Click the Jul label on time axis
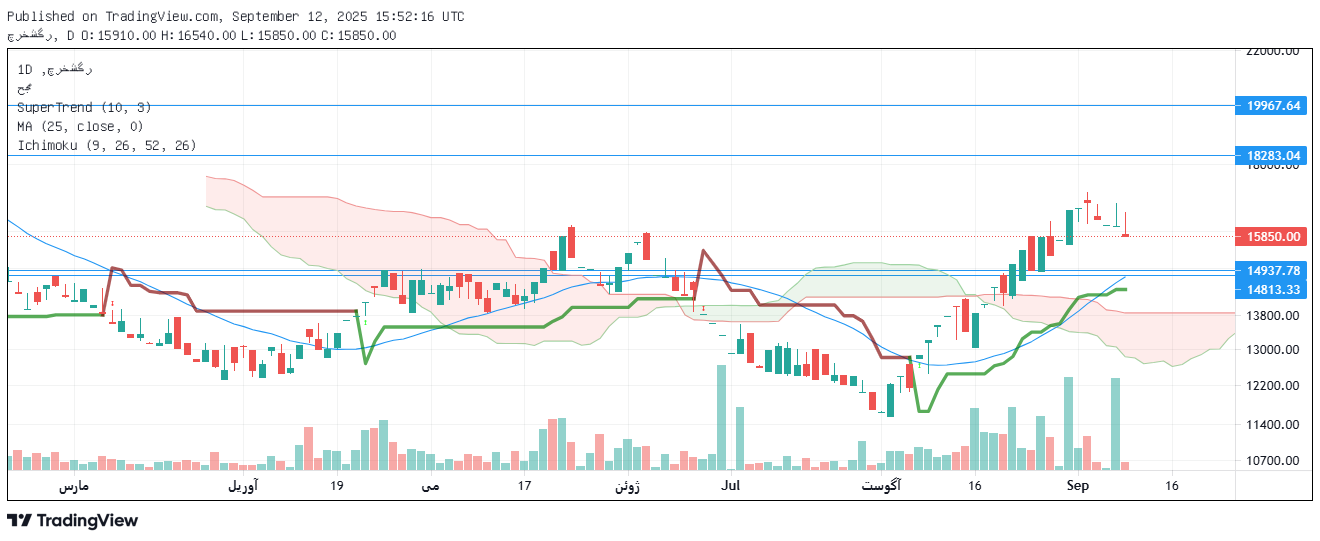The width and height of the screenshot is (1320, 541). click(730, 486)
